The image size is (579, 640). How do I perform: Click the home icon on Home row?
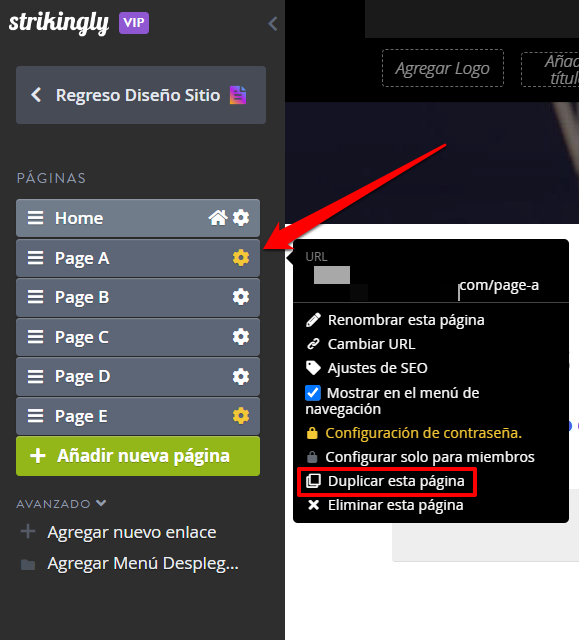(x=218, y=218)
